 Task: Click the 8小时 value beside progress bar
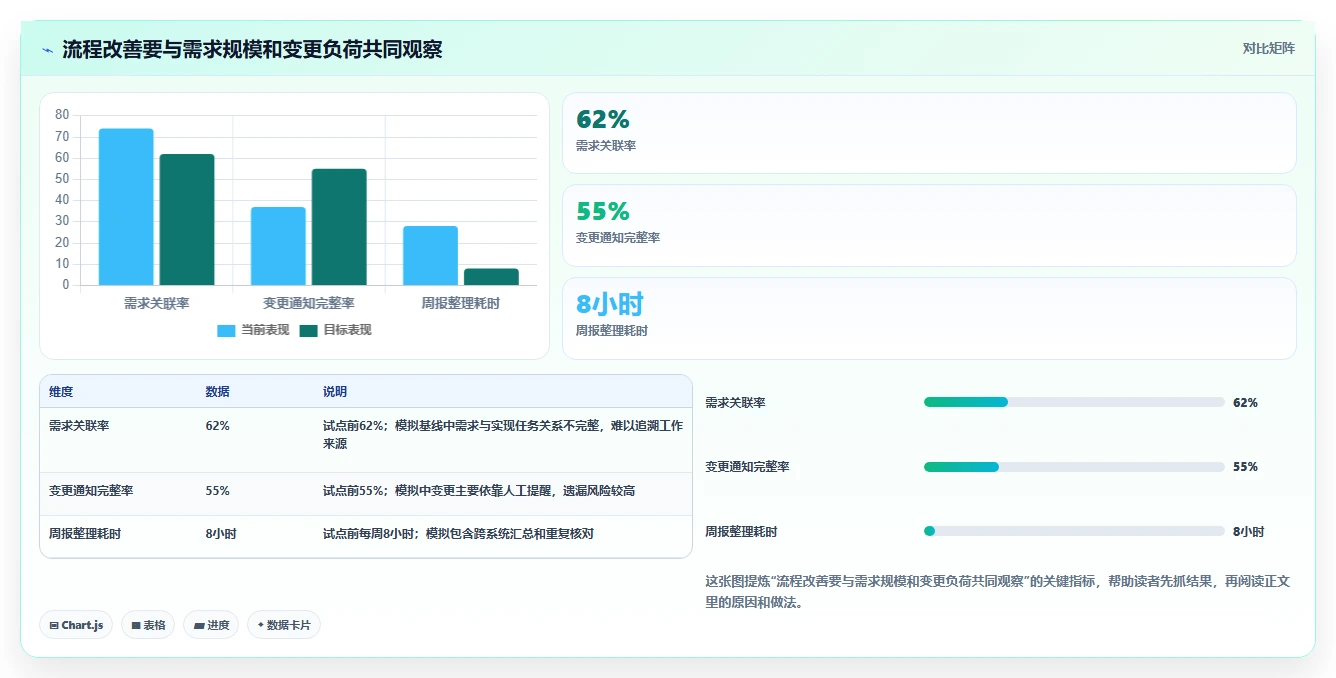1248,532
